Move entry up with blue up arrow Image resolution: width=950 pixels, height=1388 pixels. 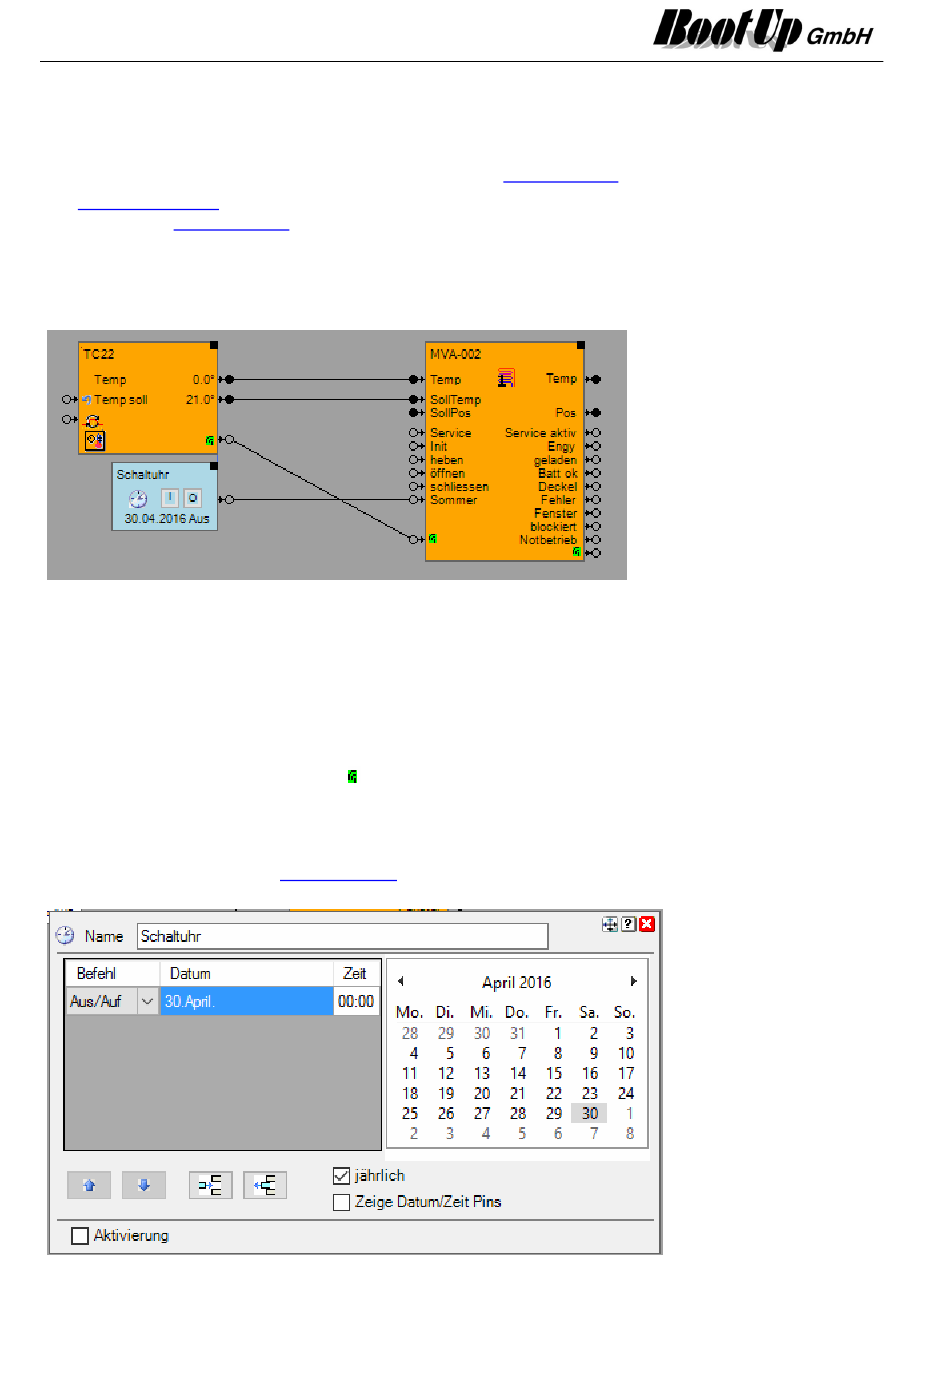click(89, 1185)
